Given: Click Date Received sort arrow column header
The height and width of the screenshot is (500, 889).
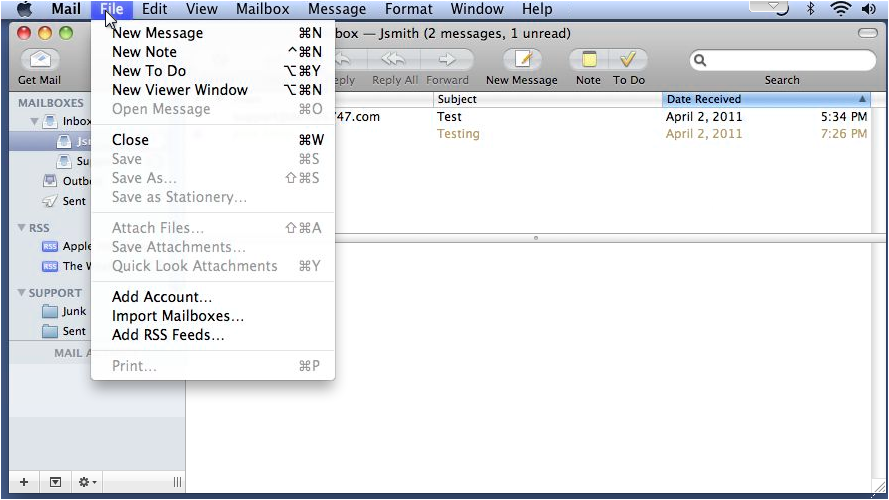Looking at the screenshot, I should point(862,99).
